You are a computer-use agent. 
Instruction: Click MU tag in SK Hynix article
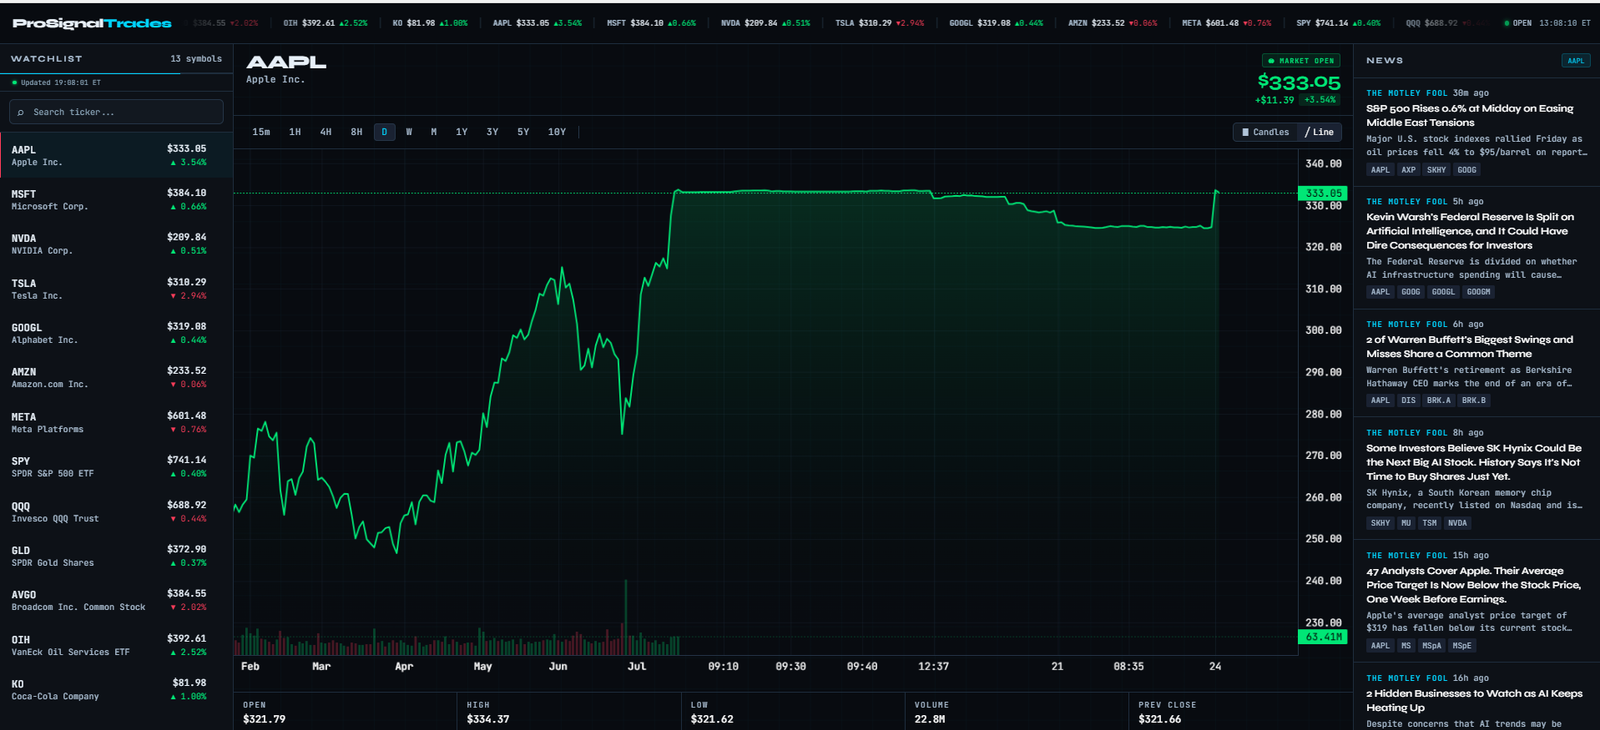pos(1406,523)
